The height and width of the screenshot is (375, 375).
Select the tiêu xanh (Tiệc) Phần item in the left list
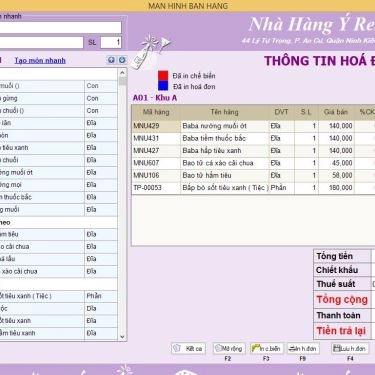(58, 296)
